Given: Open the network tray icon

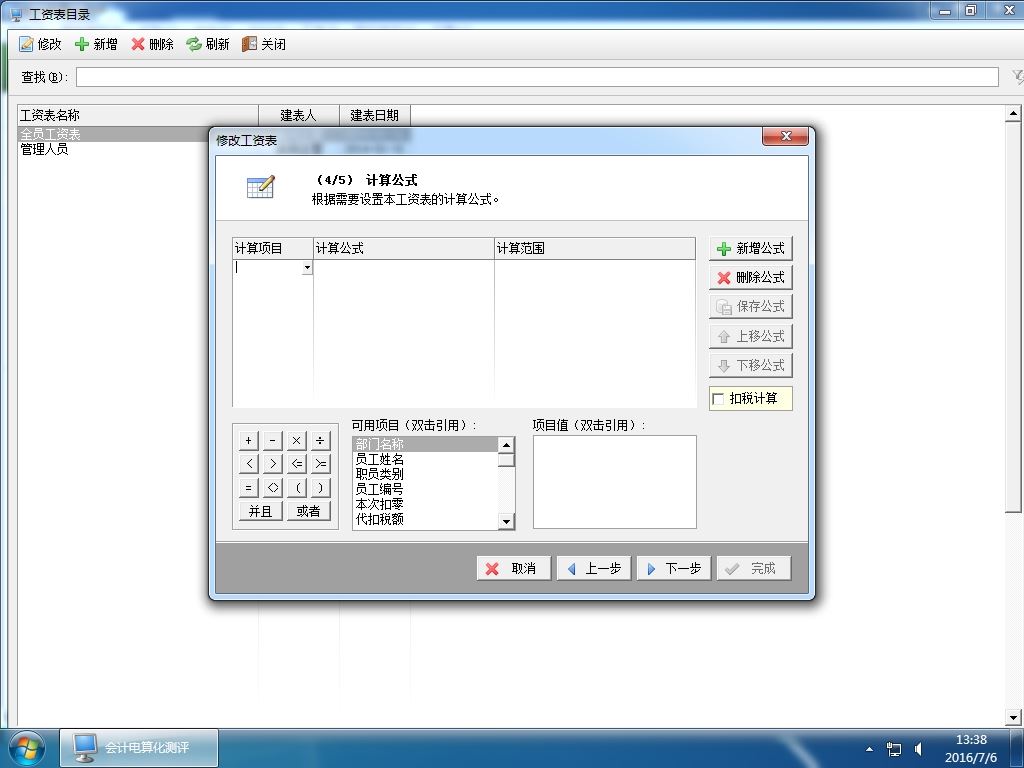Looking at the screenshot, I should 893,749.
